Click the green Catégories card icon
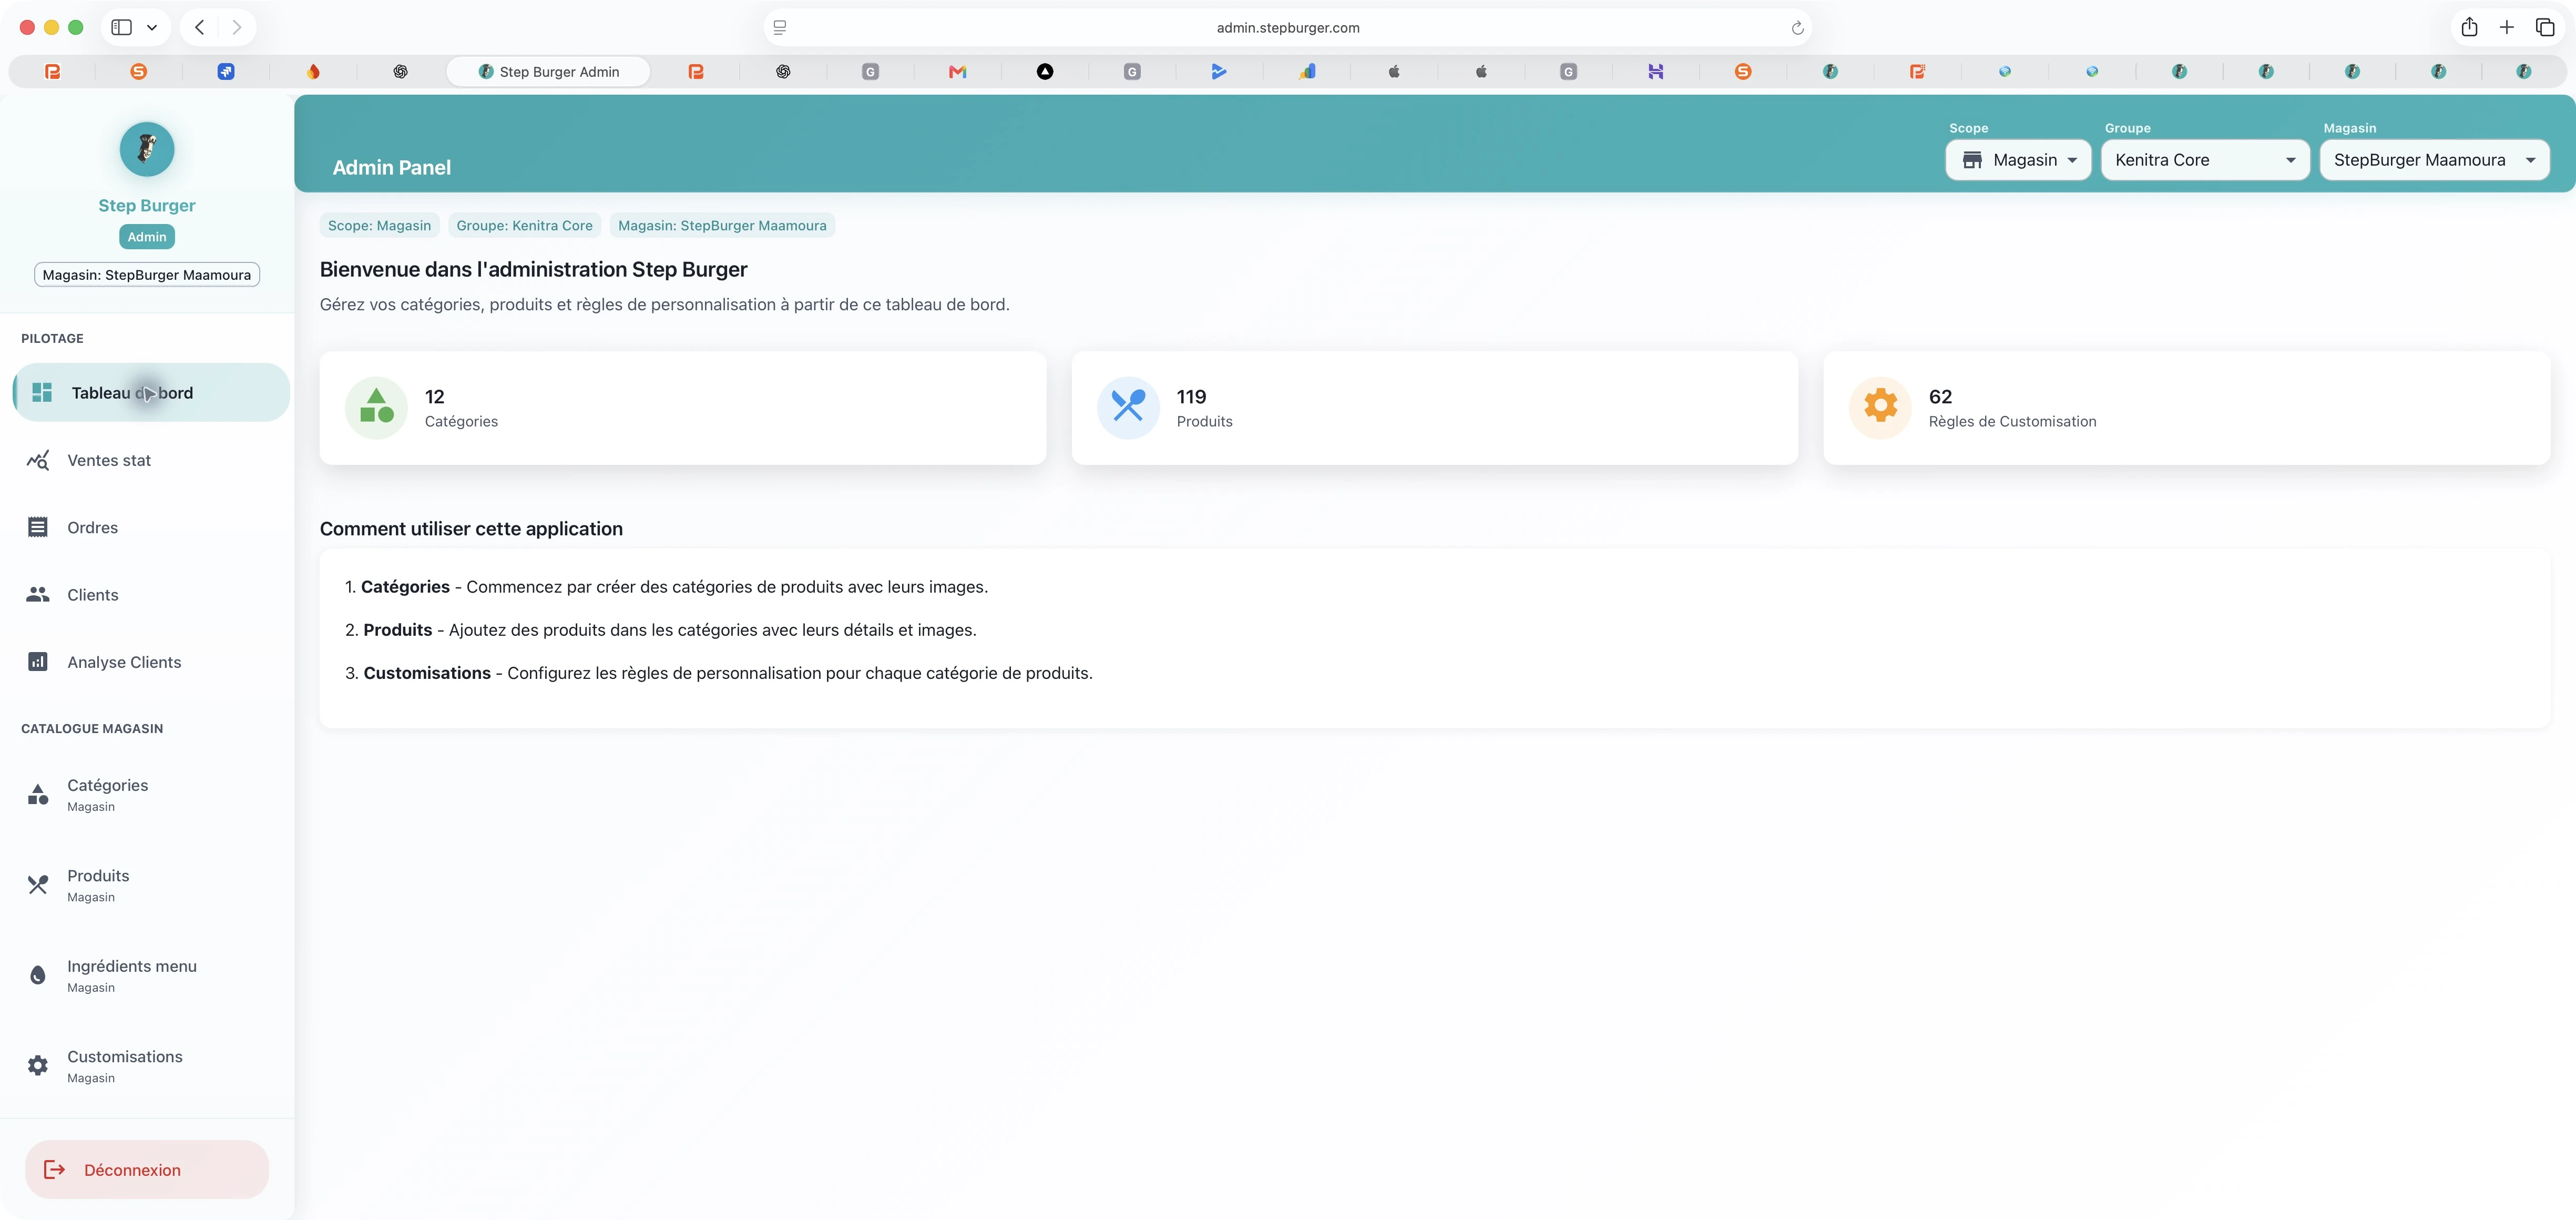Viewport: 2576px width, 1220px height. click(x=377, y=407)
